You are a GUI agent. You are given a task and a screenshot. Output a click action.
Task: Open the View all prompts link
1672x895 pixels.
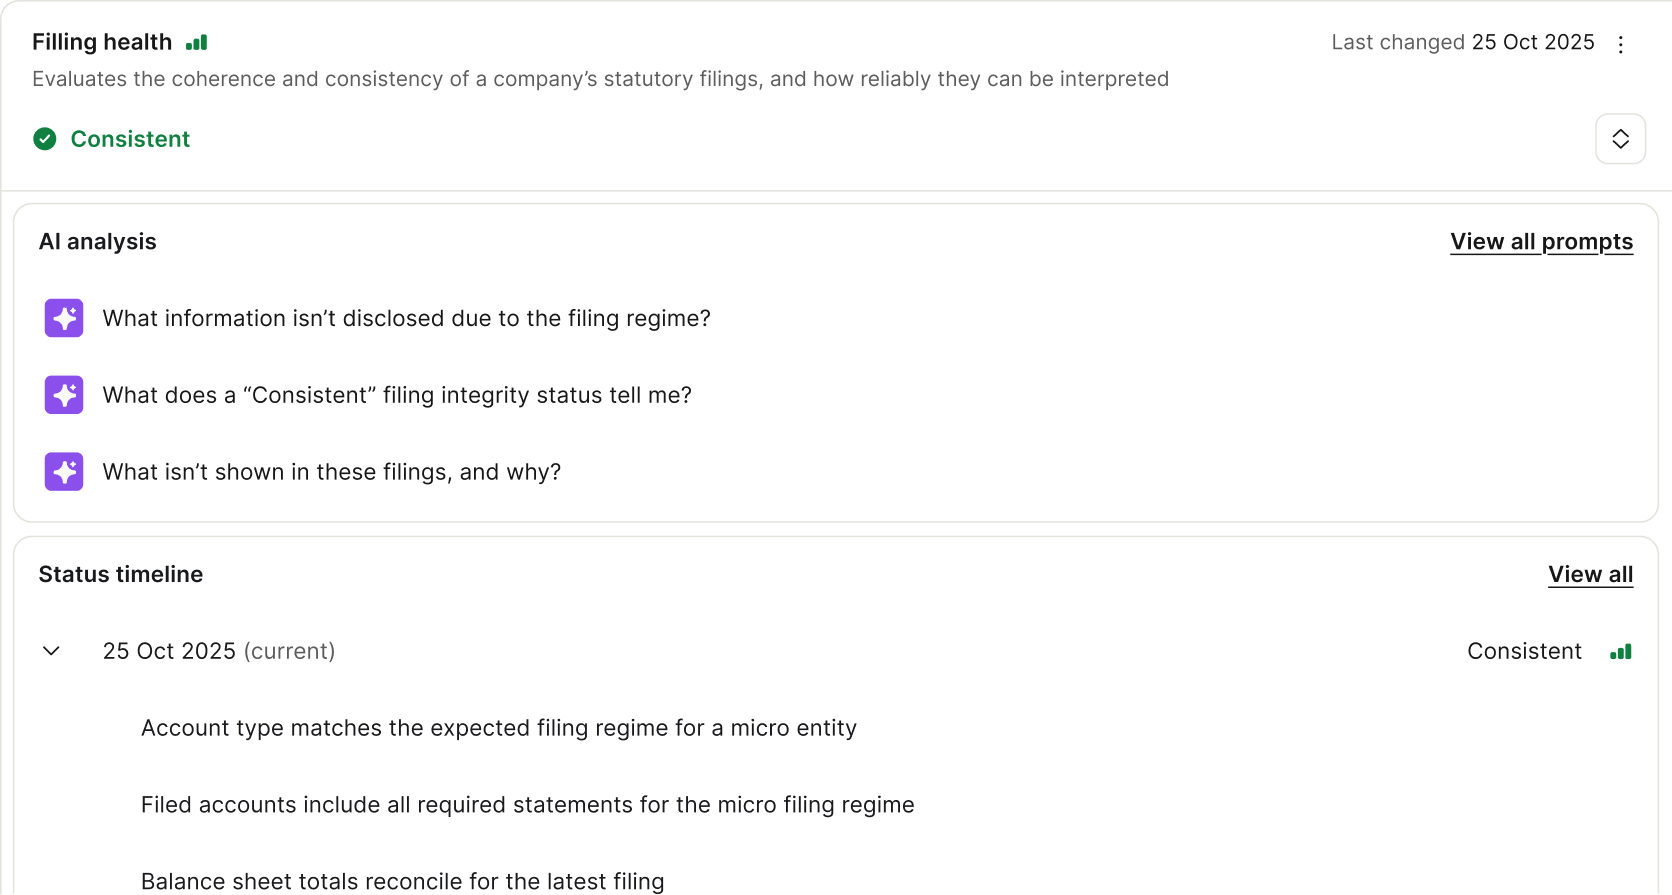1541,242
